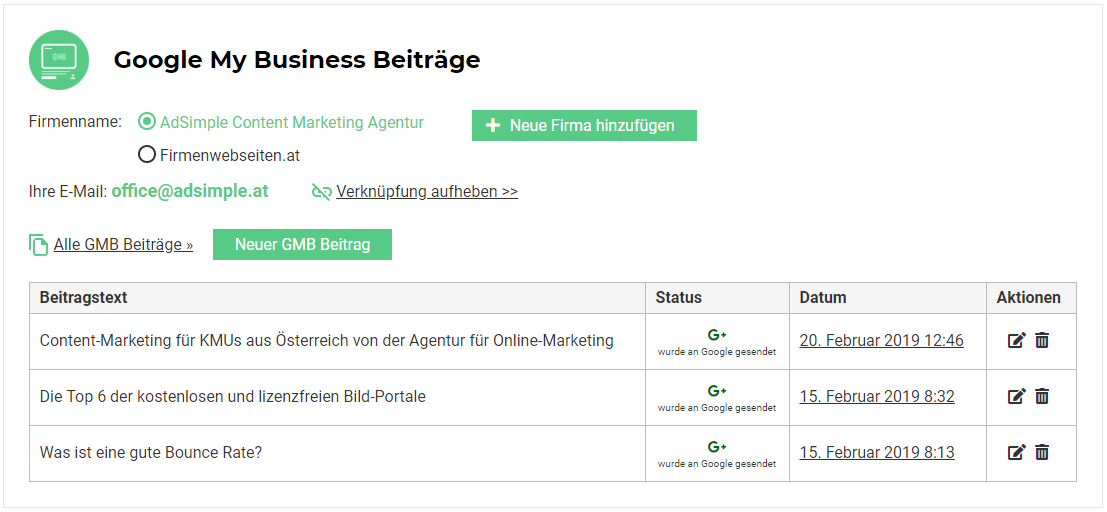Open the 20. Februar 2019 12:46 date link

(881, 341)
